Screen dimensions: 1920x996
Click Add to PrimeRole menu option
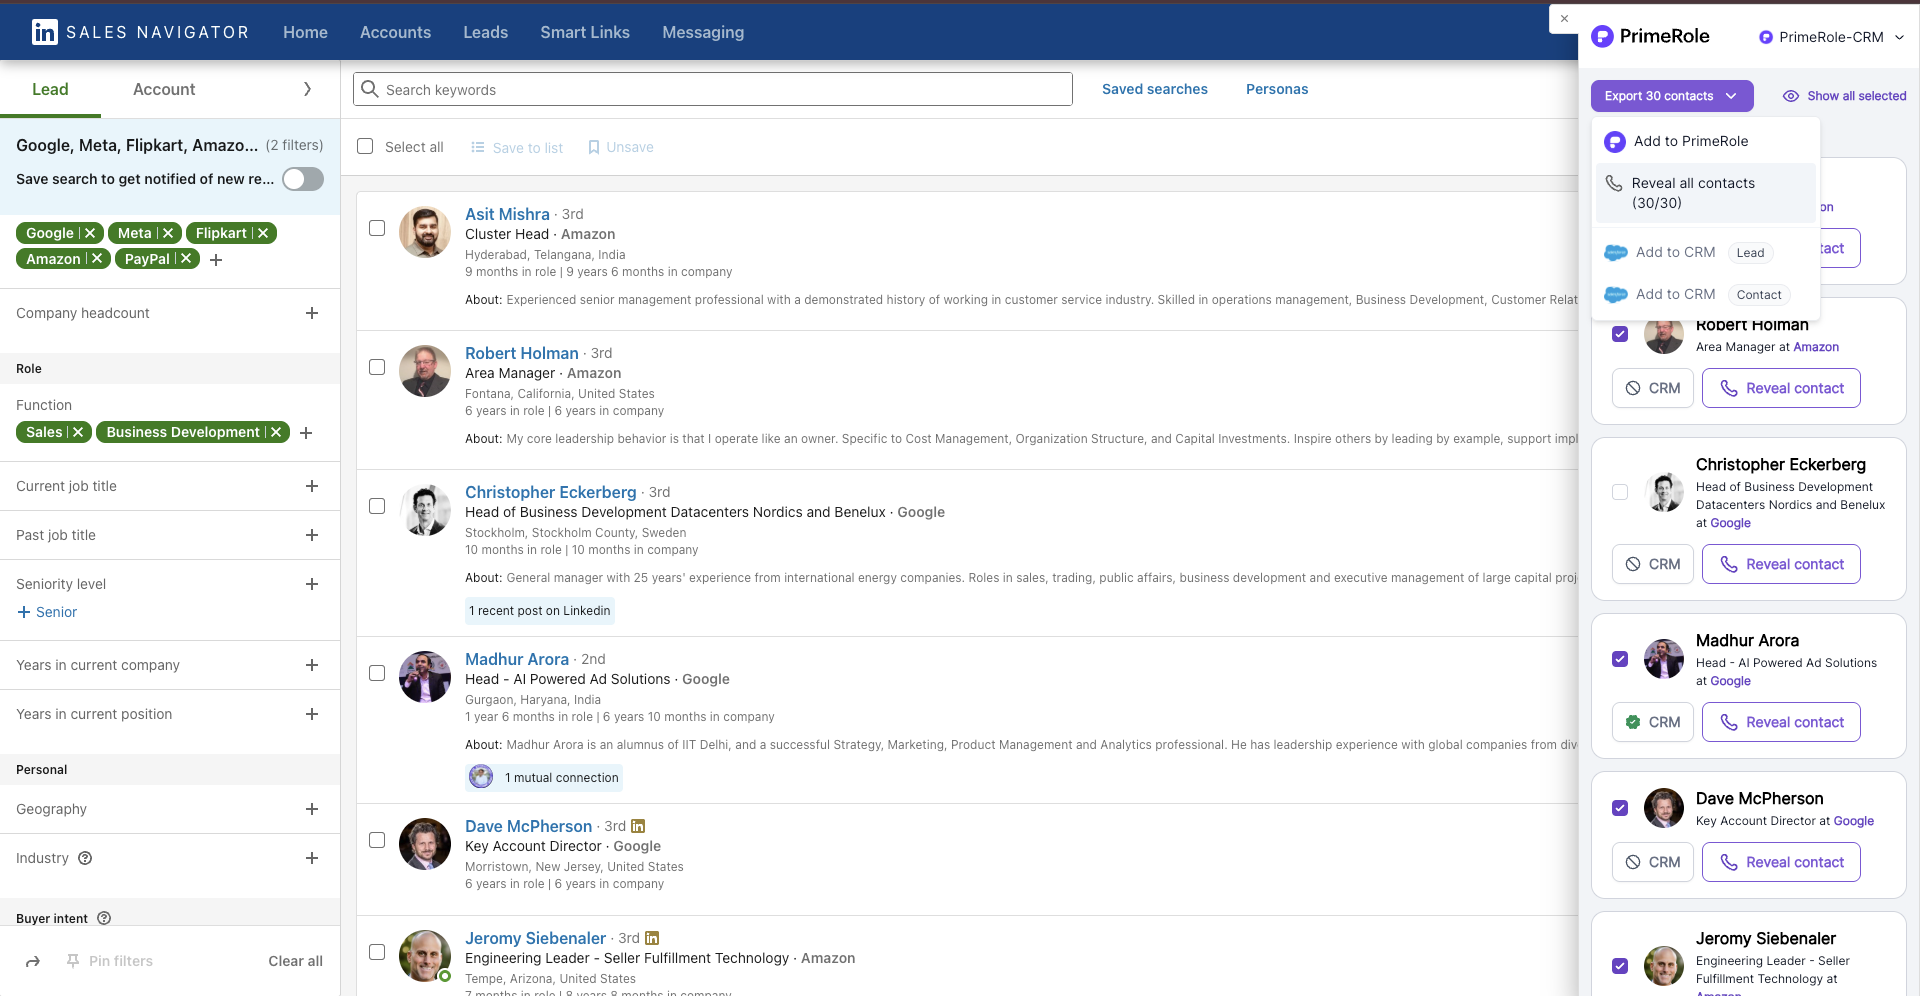(x=1705, y=141)
